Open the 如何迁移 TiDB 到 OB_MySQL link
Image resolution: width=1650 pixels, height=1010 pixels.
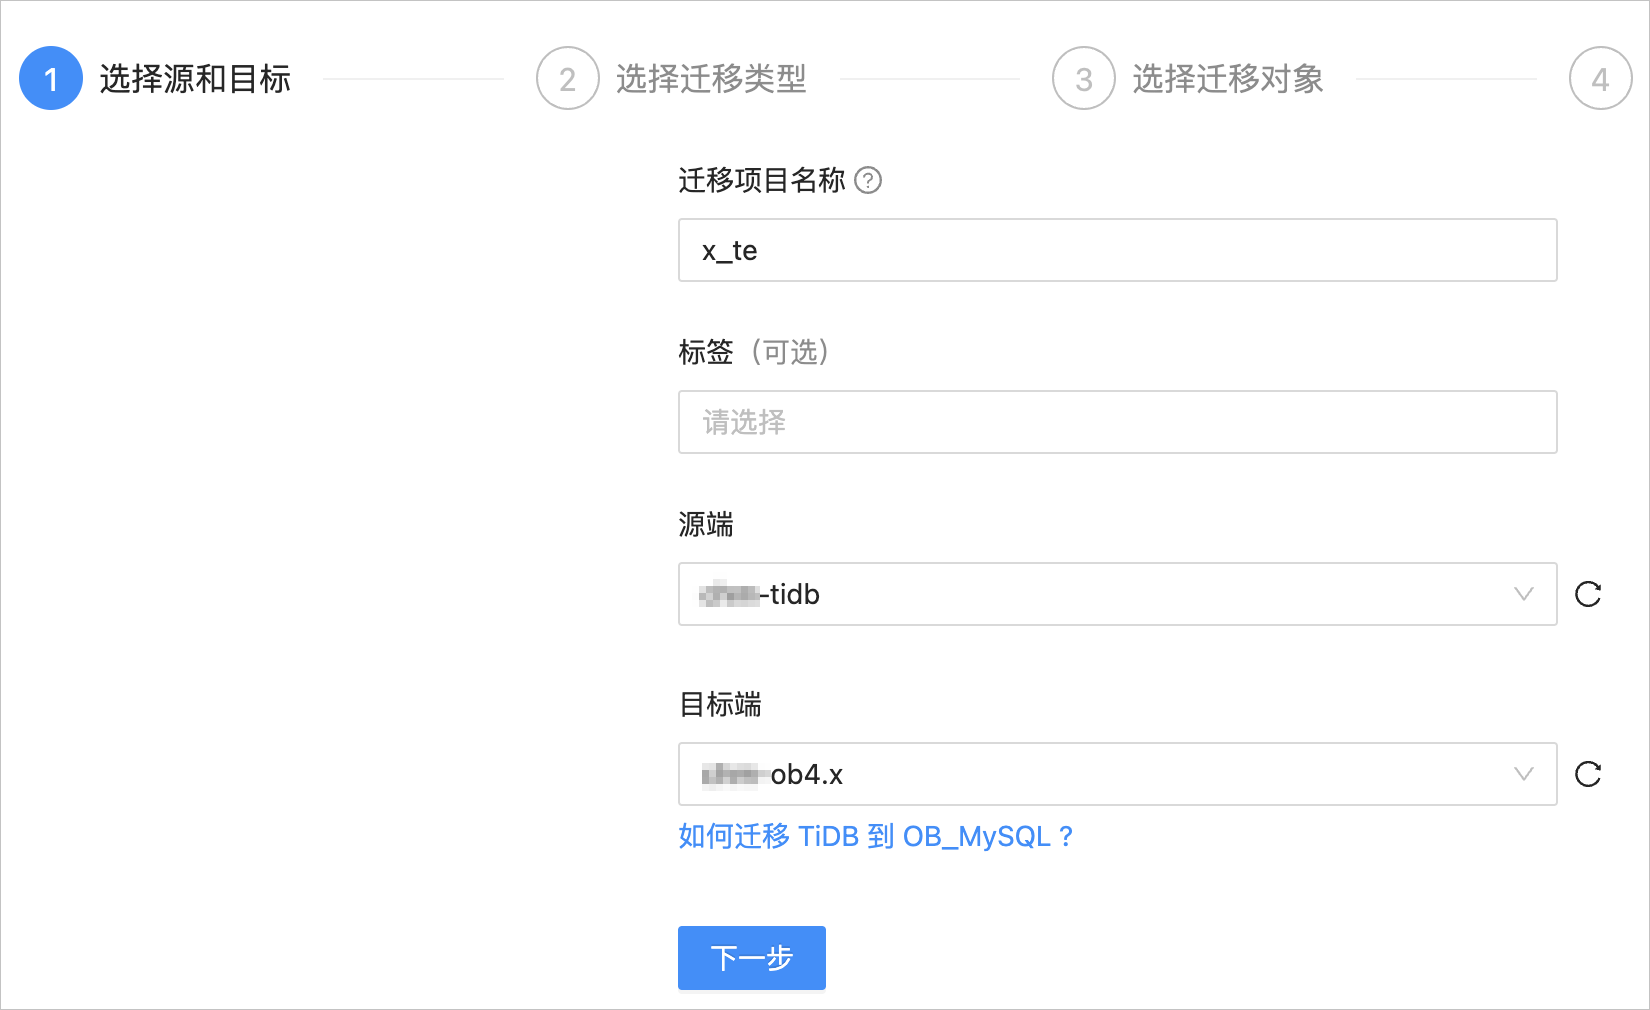[x=876, y=836]
